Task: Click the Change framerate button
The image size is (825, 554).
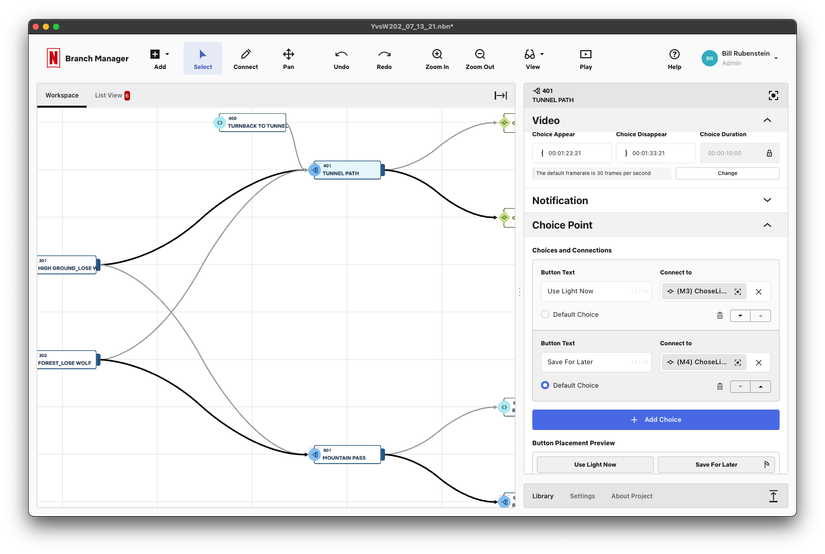Action: click(727, 173)
